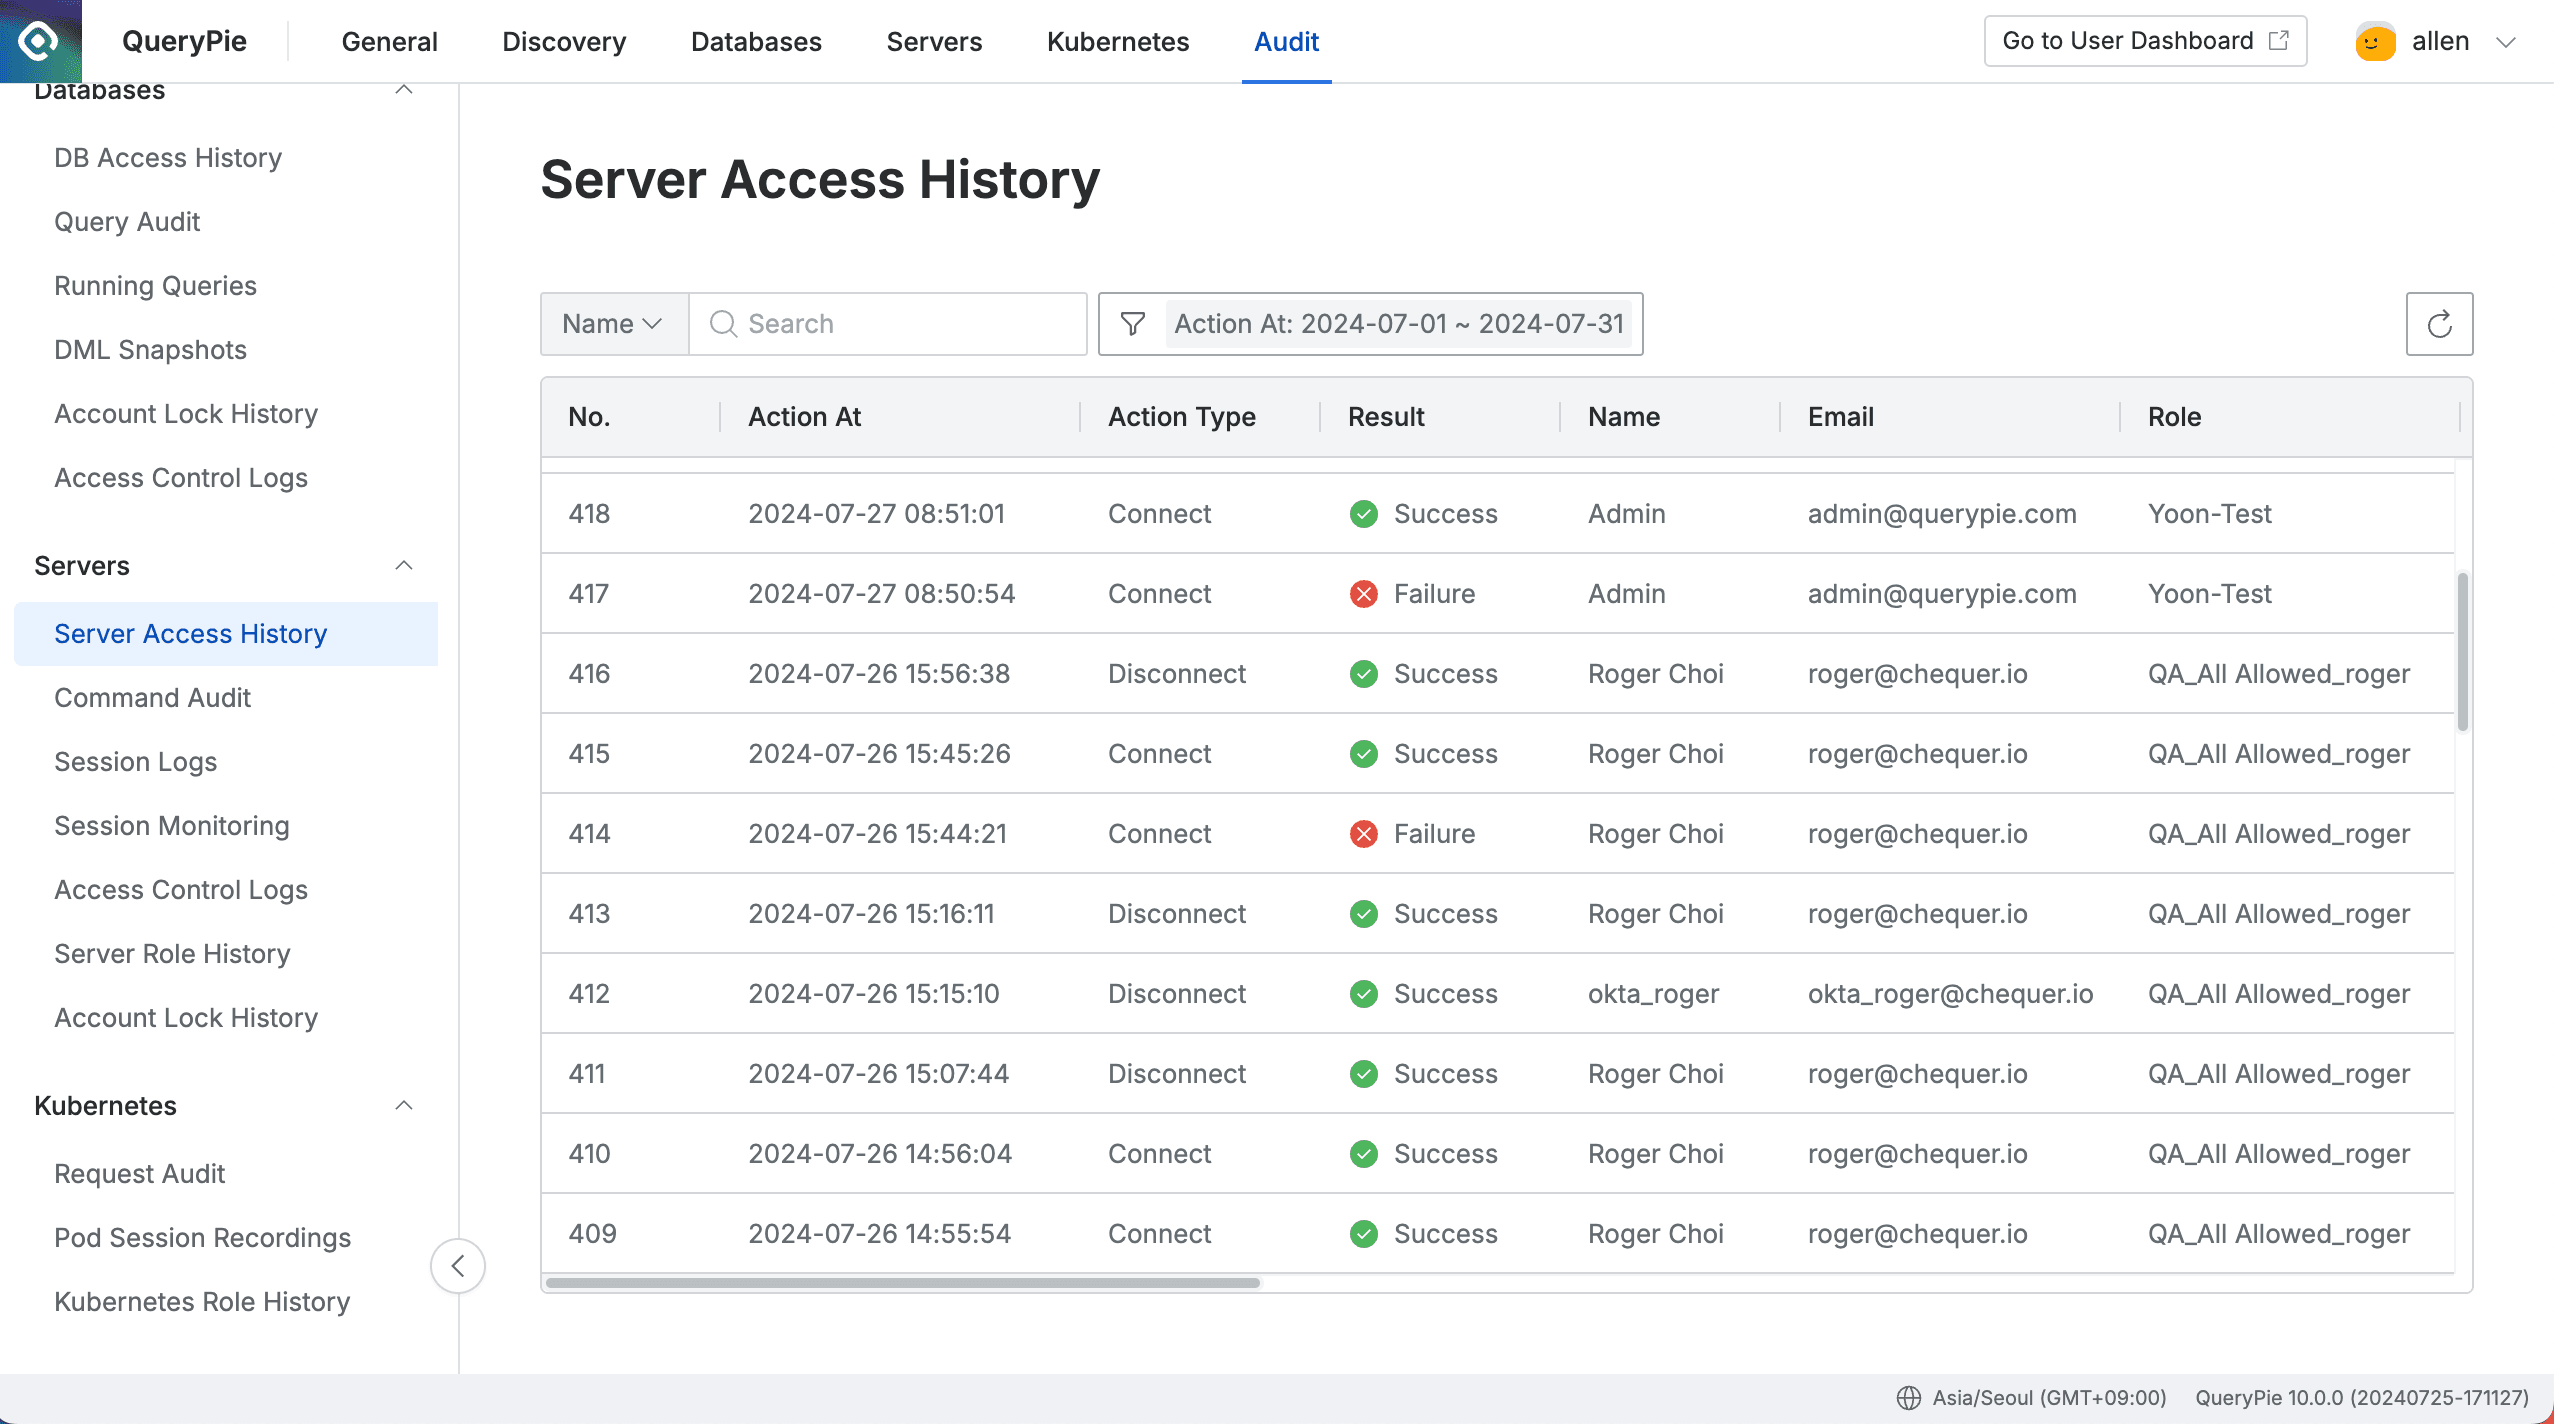Open Command Audit from the sidebar
This screenshot has width=2554, height=1424.
coord(152,697)
